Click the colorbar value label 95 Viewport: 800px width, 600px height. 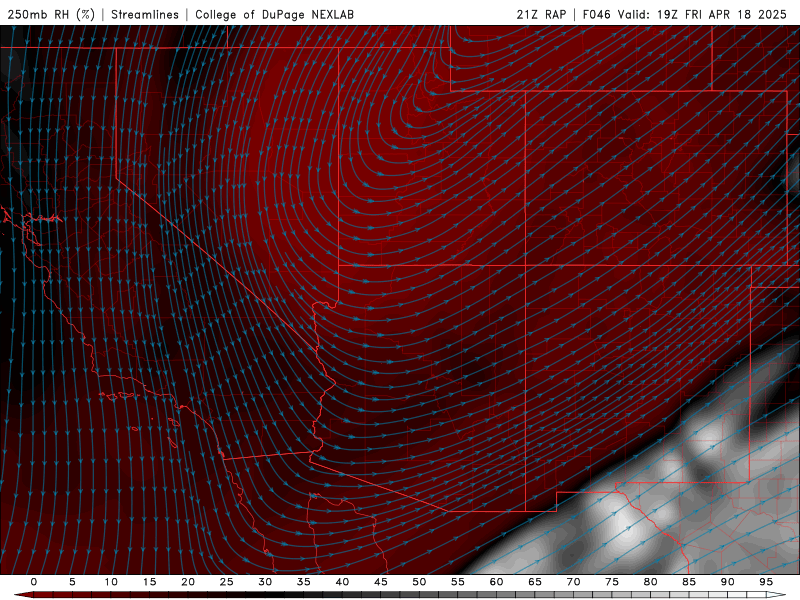(x=766, y=582)
